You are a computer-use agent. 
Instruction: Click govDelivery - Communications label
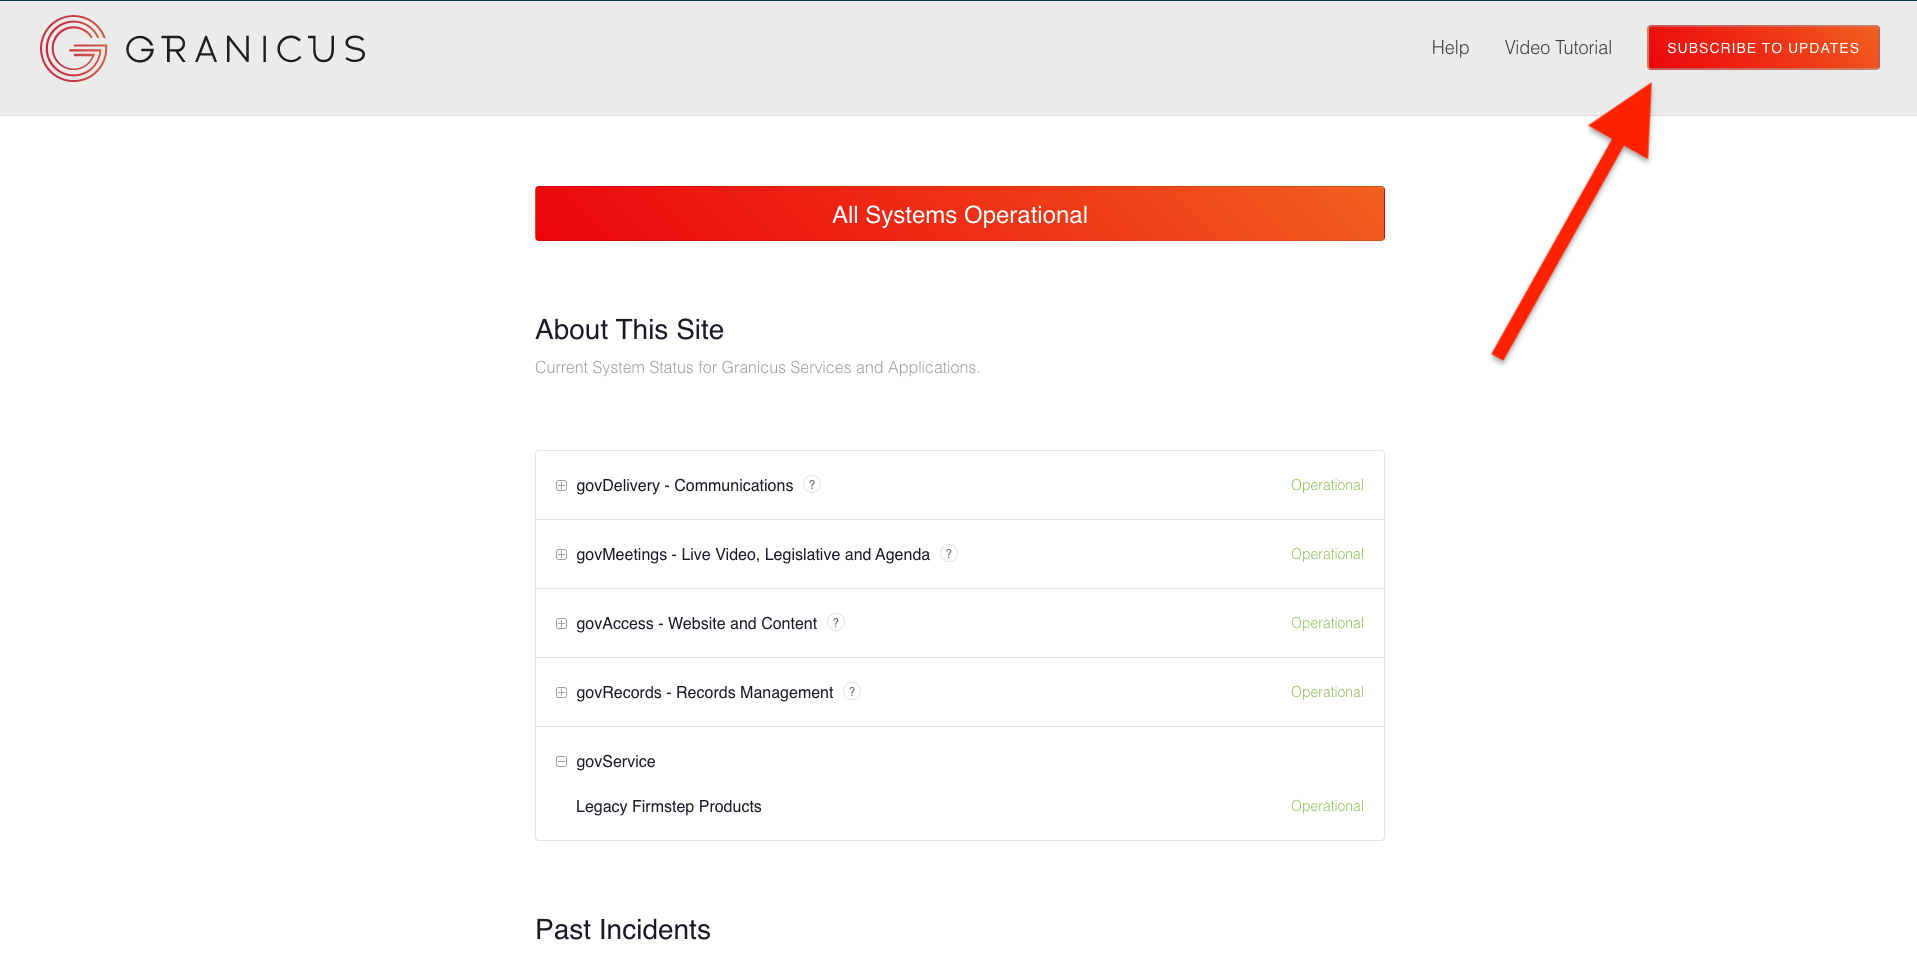point(685,486)
